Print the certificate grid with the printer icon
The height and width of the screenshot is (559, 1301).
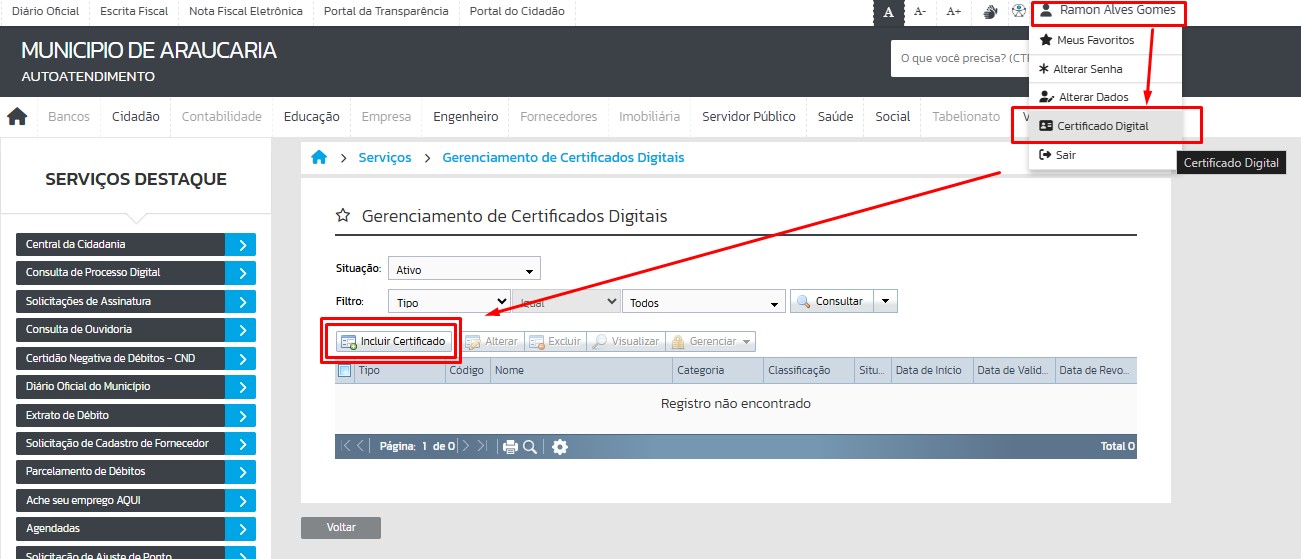tap(510, 447)
